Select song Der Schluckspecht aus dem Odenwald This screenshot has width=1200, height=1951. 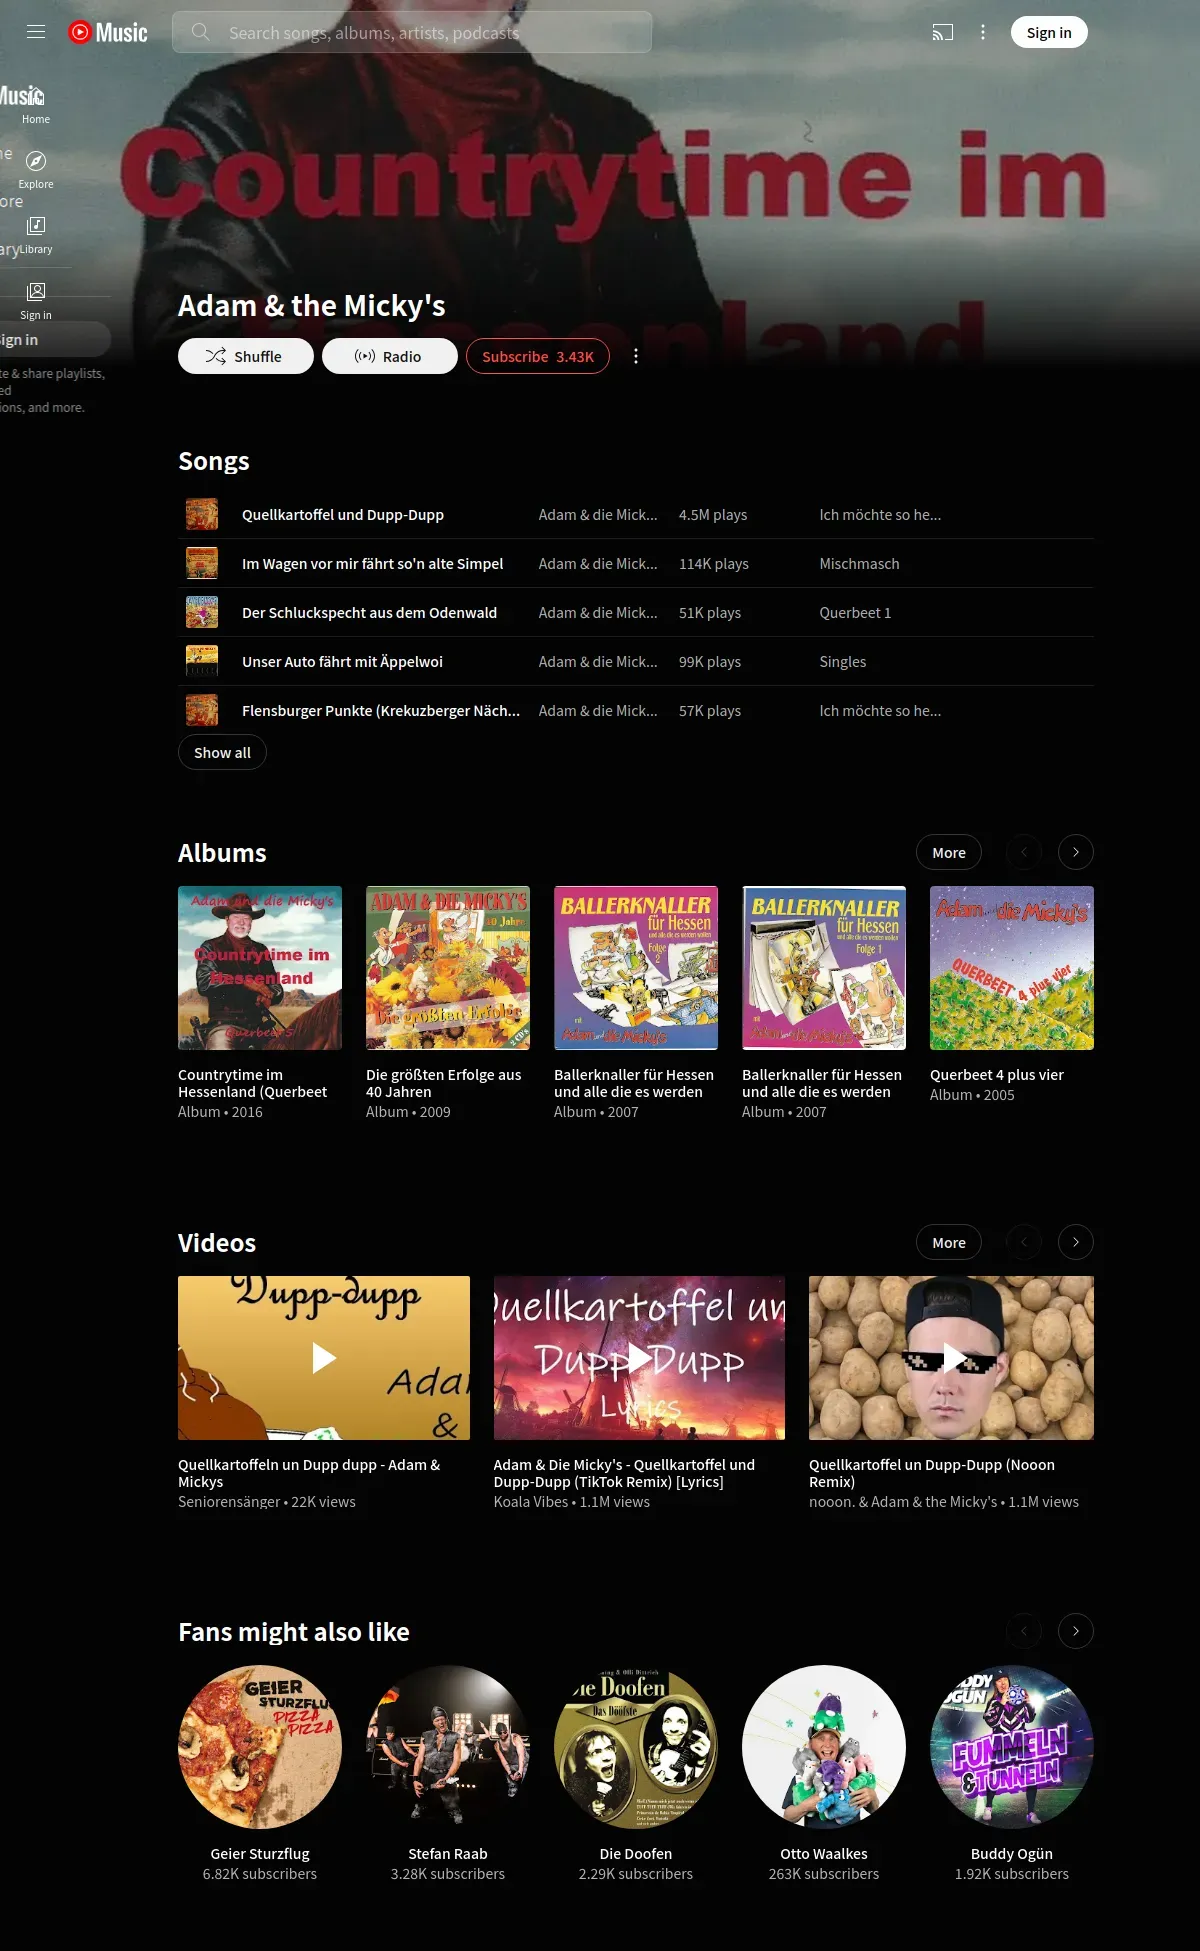tap(369, 612)
